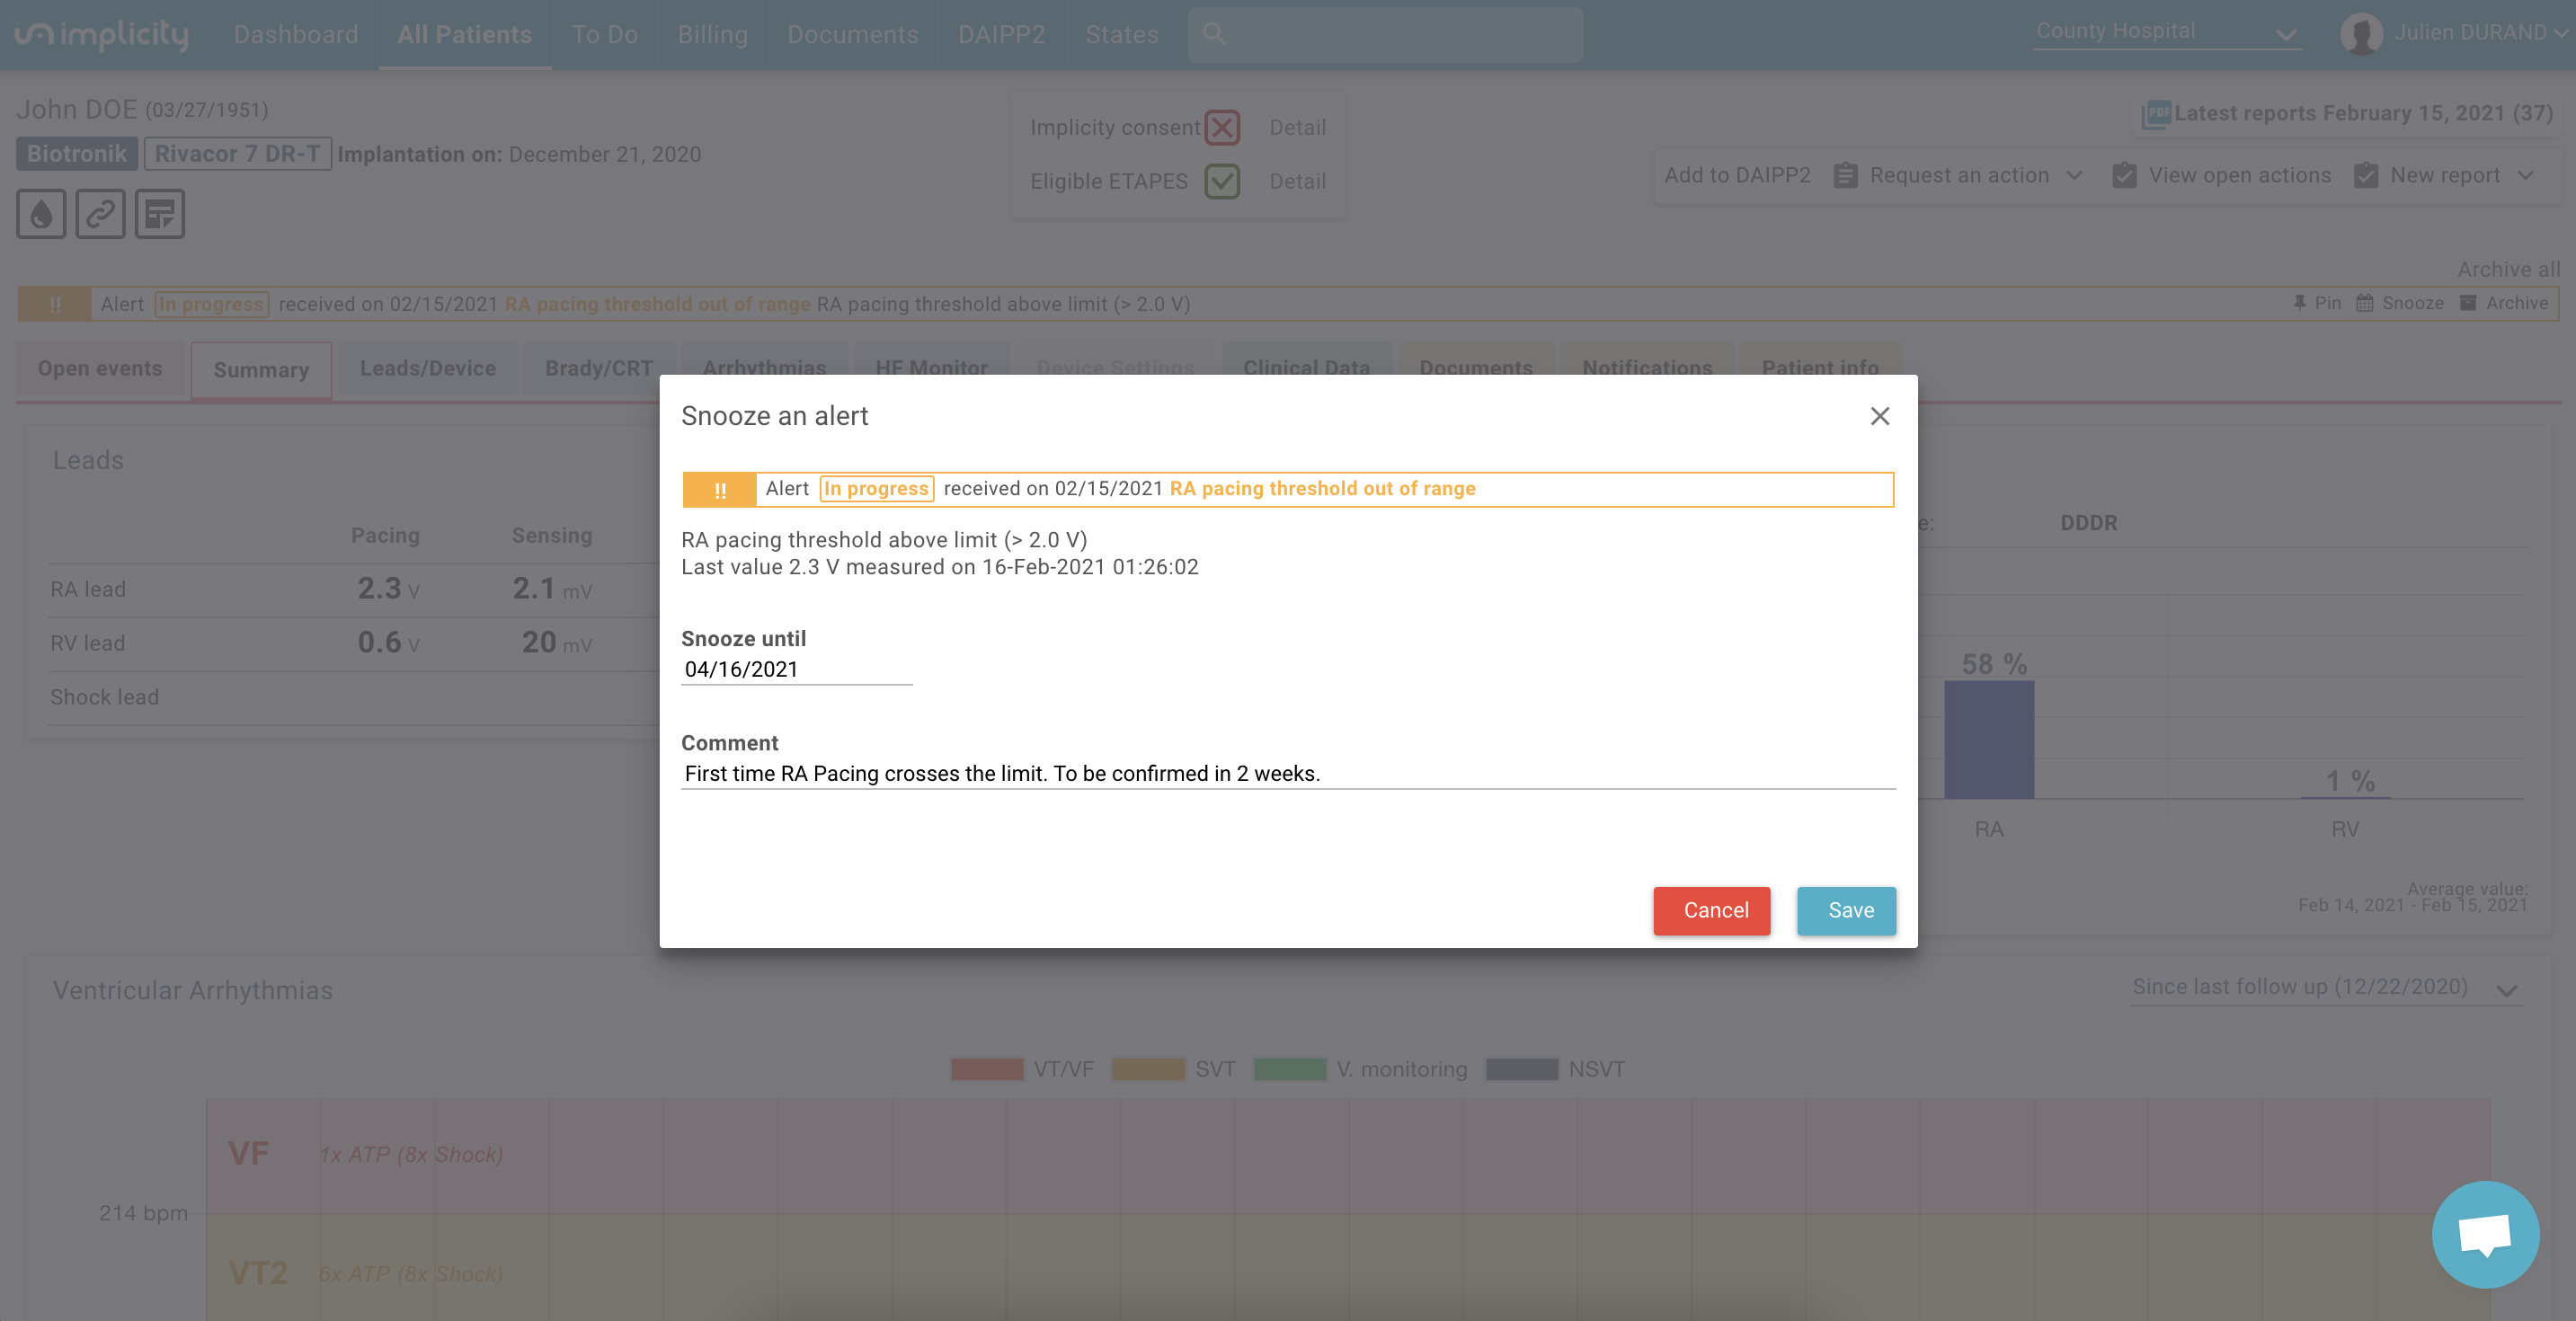Screen dimensions: 2576x1321
Task: Click the View open actions check icon
Action: (x=2125, y=176)
